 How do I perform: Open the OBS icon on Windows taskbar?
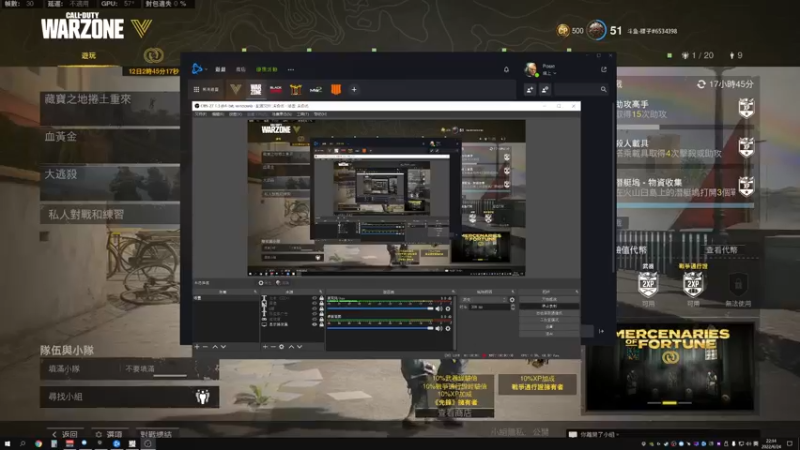tap(147, 444)
